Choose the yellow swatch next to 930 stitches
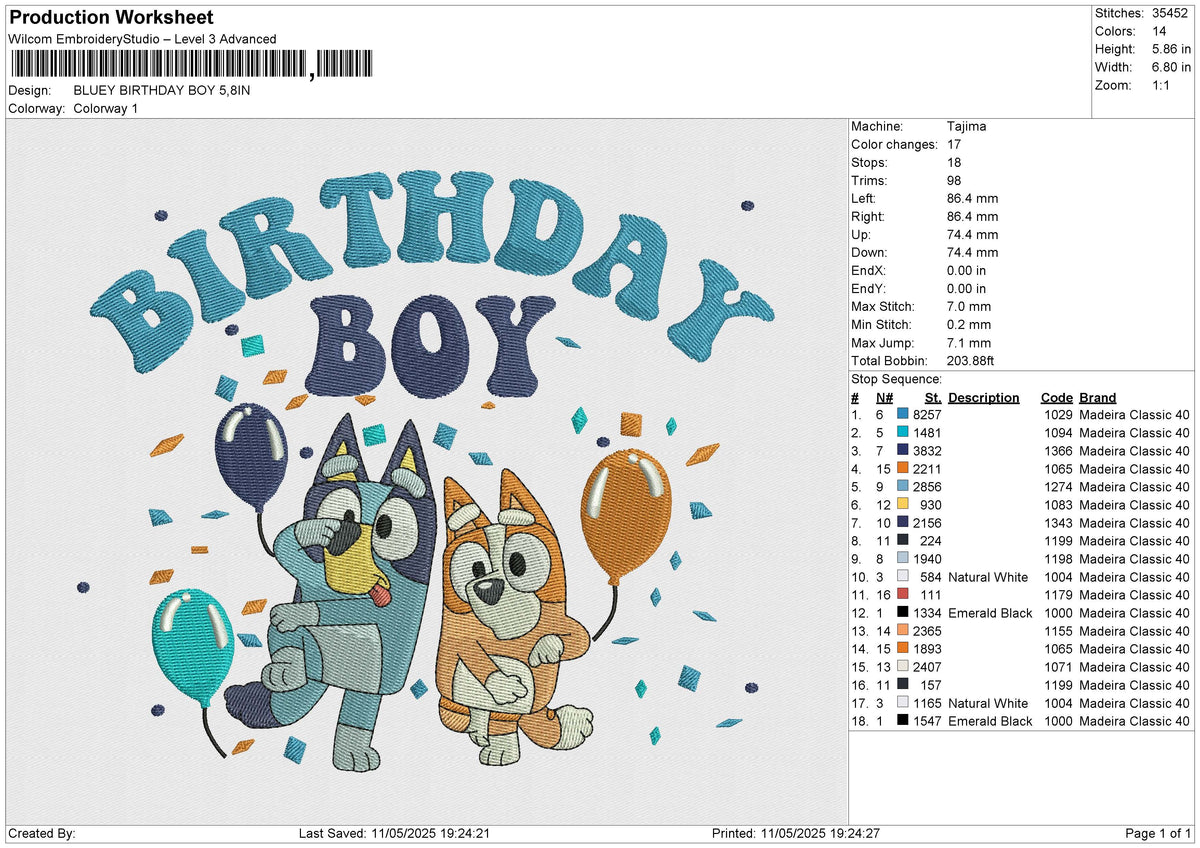 [x=903, y=504]
